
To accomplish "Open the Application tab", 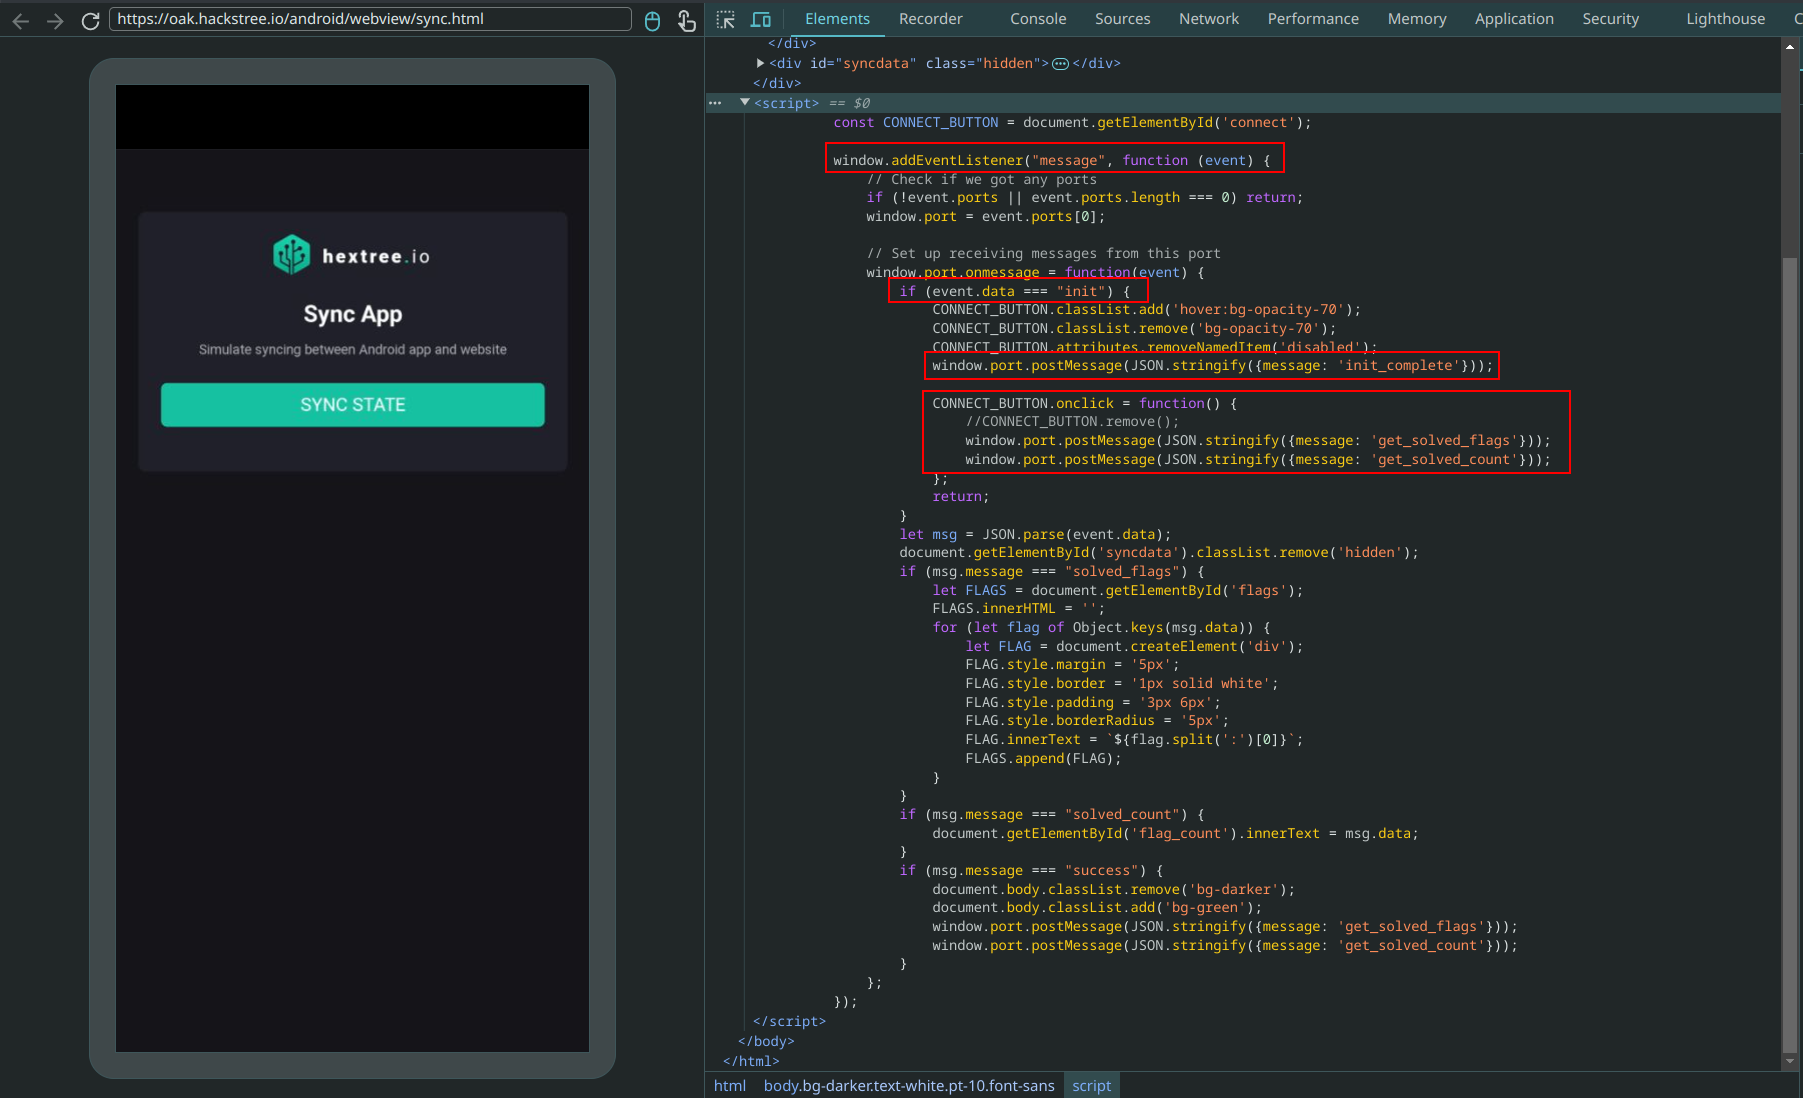I will (1514, 19).
